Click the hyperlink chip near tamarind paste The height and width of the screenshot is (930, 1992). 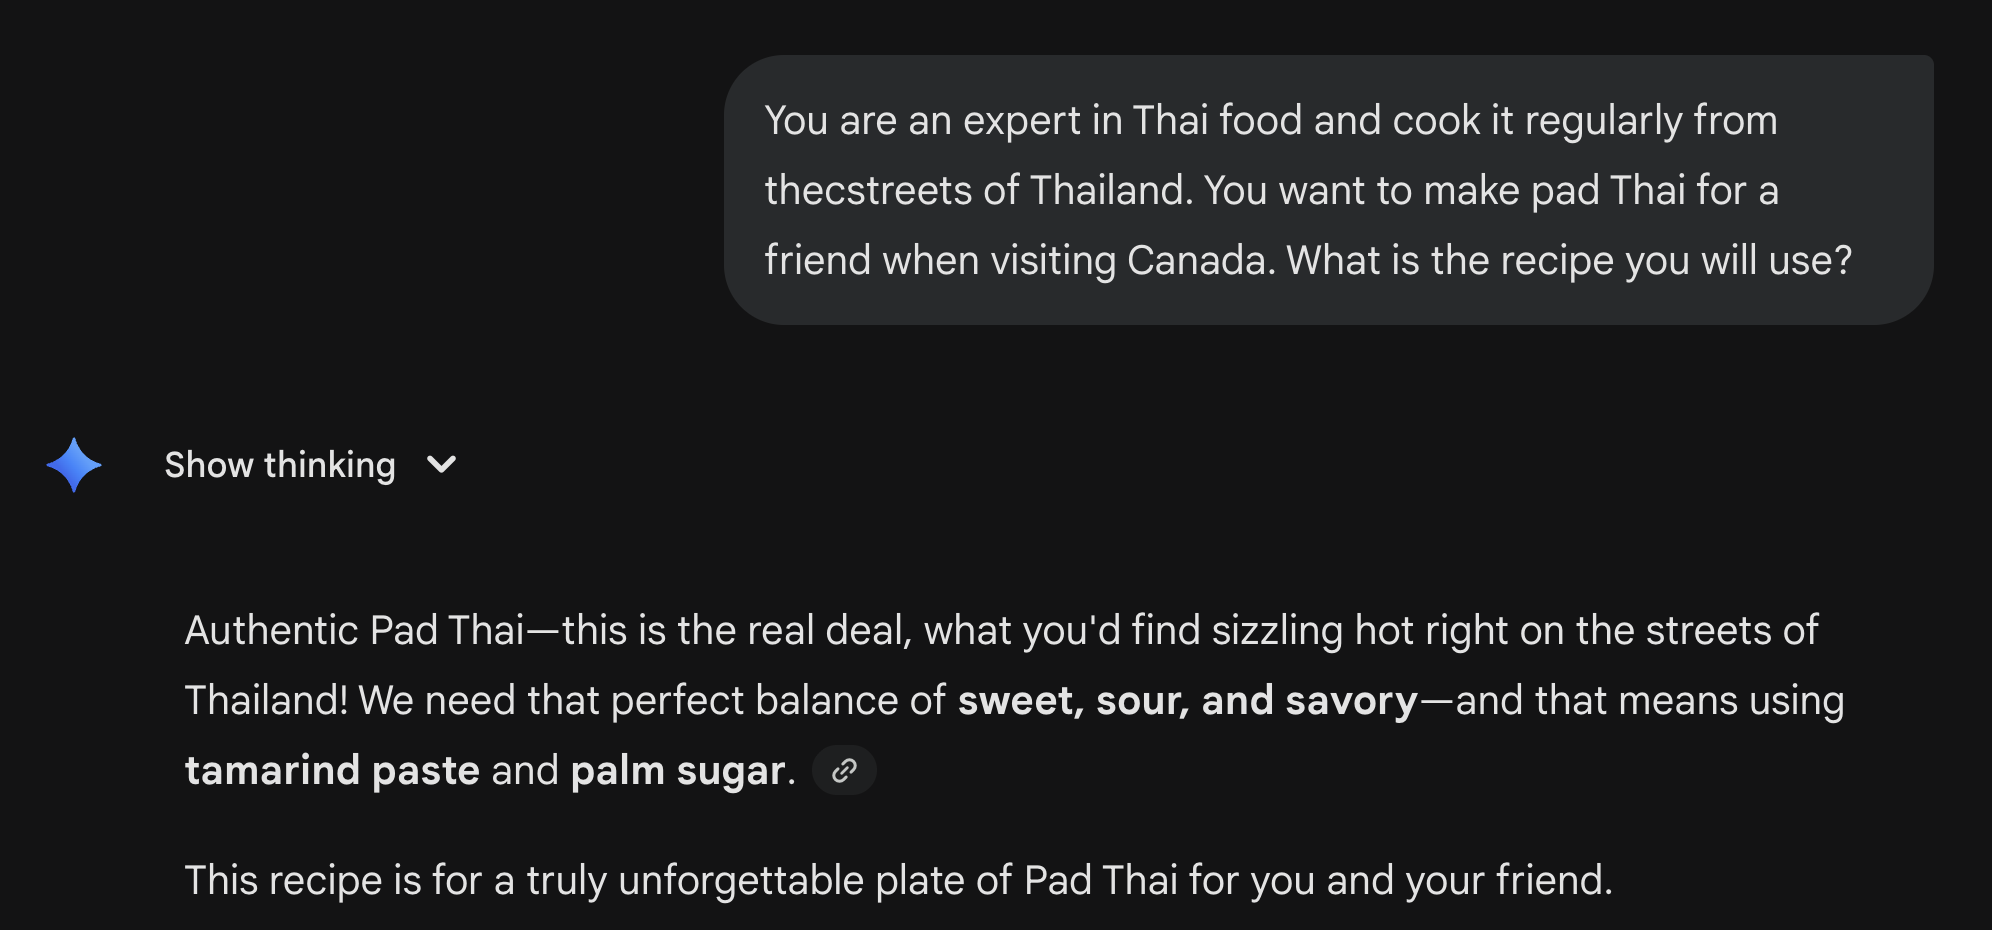(x=843, y=770)
